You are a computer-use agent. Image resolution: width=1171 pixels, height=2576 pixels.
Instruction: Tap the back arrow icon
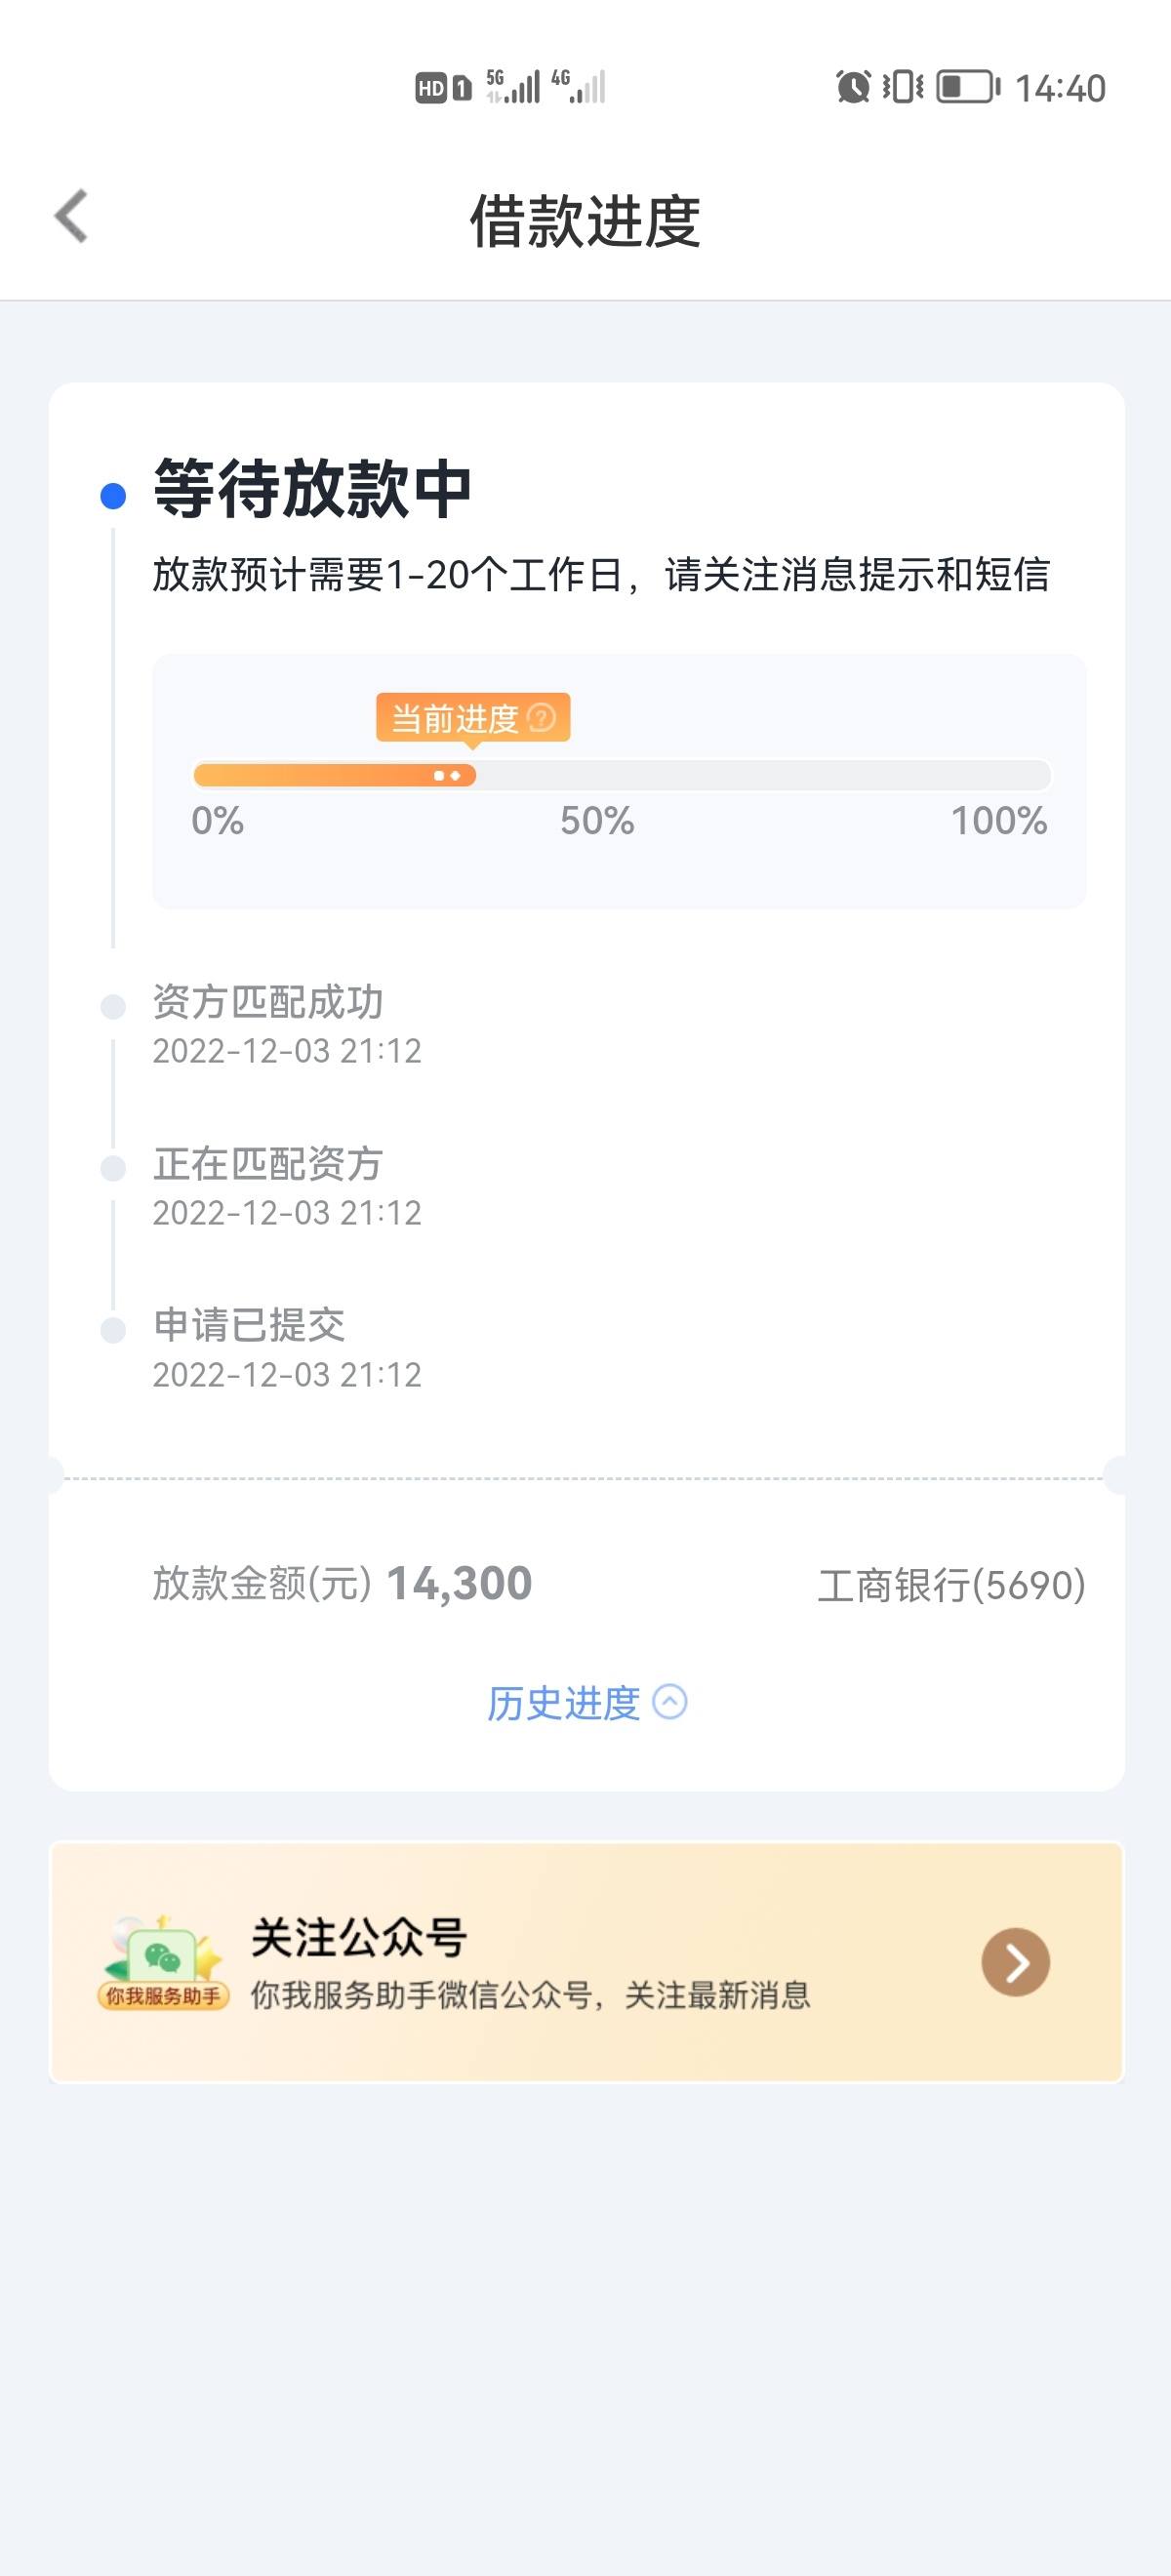pyautogui.click(x=71, y=216)
